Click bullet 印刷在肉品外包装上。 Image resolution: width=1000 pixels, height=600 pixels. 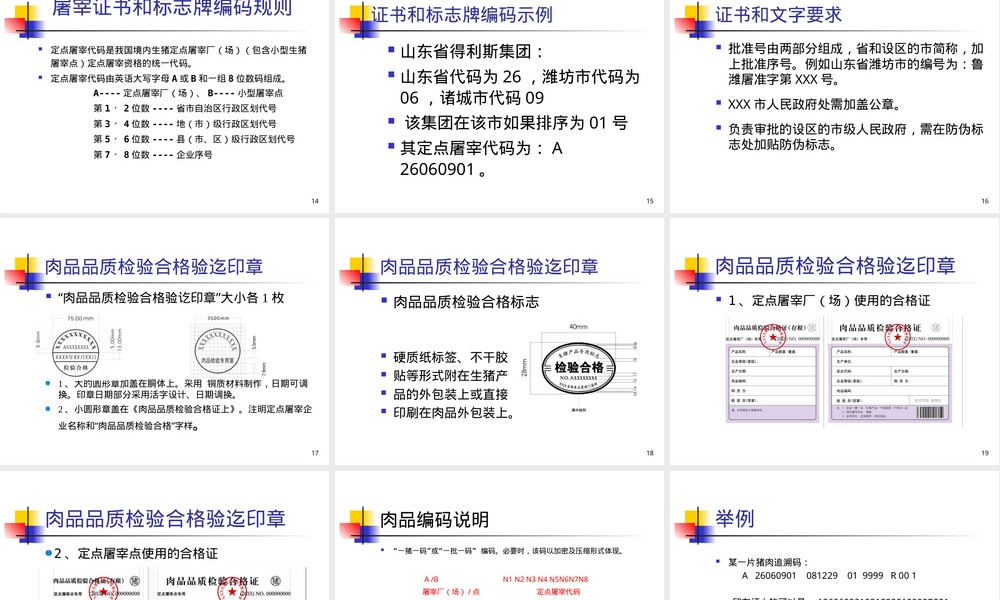click(x=453, y=413)
